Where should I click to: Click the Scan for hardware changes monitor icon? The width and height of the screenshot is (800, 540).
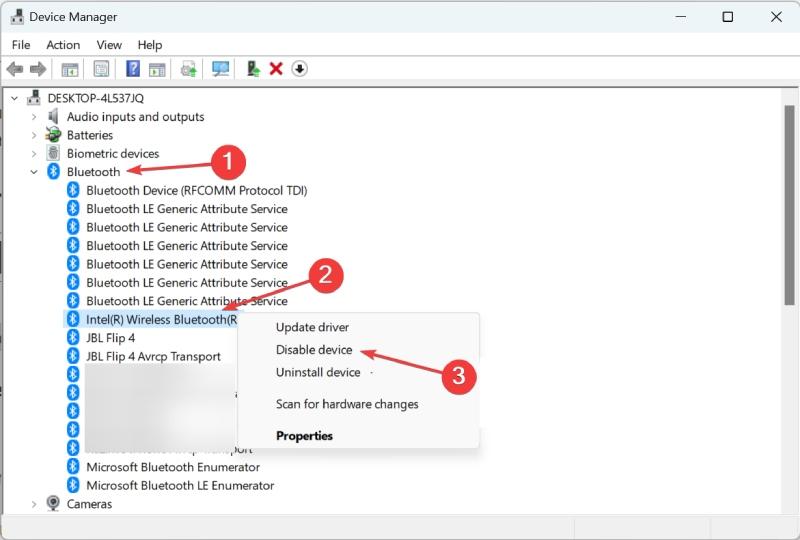220,68
